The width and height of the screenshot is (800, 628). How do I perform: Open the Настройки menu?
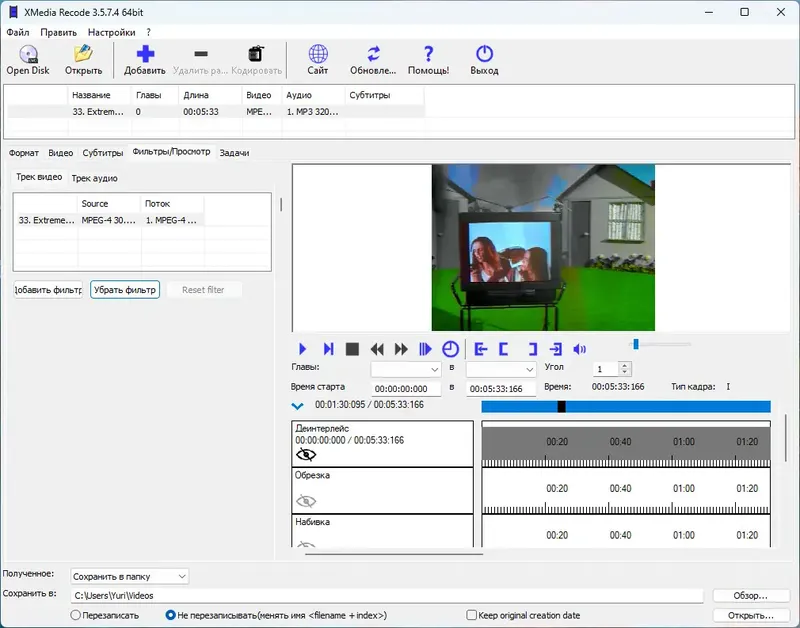111,32
